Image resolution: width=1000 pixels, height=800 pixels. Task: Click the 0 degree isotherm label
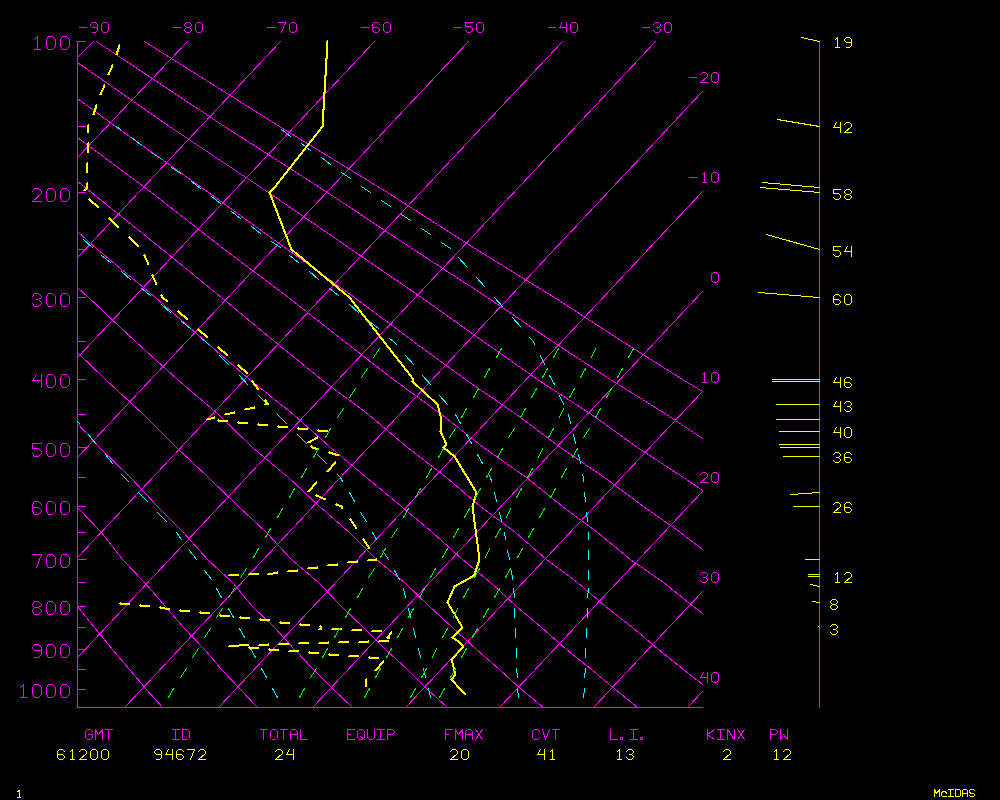click(x=714, y=278)
